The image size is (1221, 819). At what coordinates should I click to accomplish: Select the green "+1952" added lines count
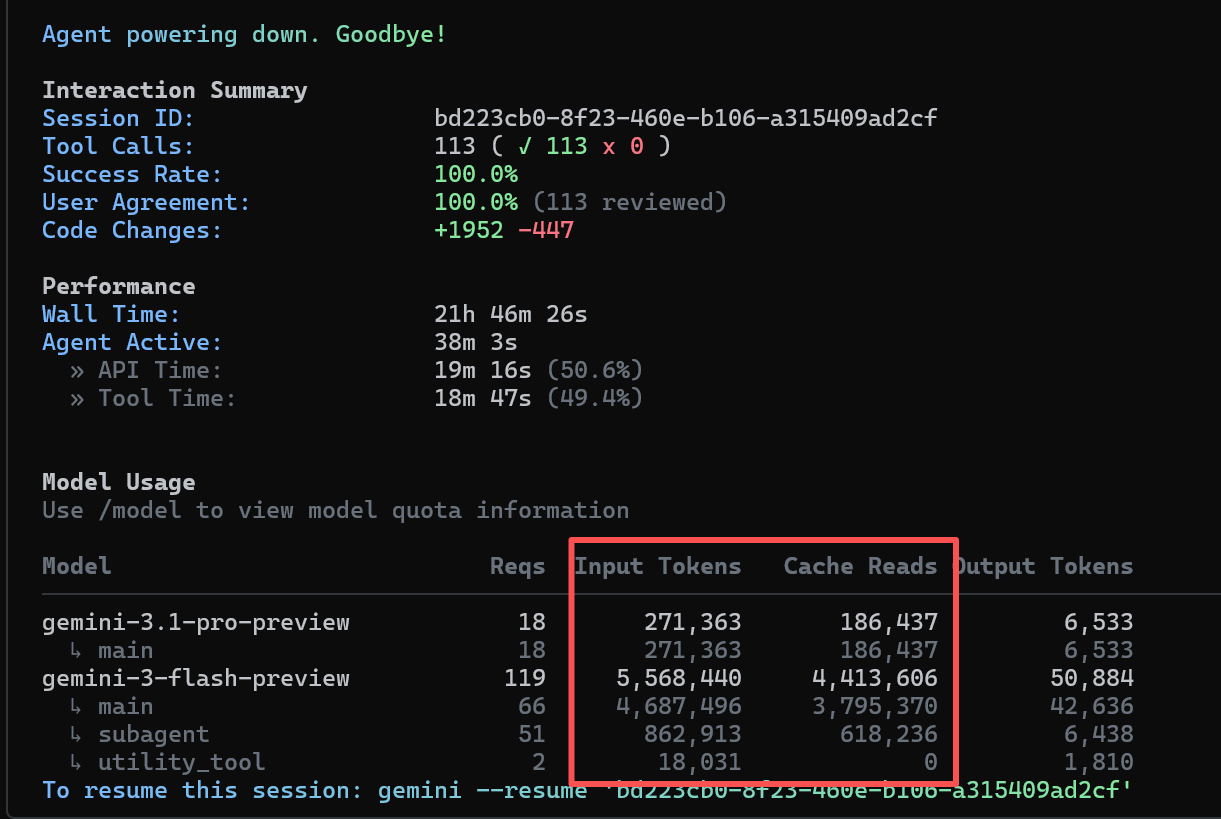[469, 230]
